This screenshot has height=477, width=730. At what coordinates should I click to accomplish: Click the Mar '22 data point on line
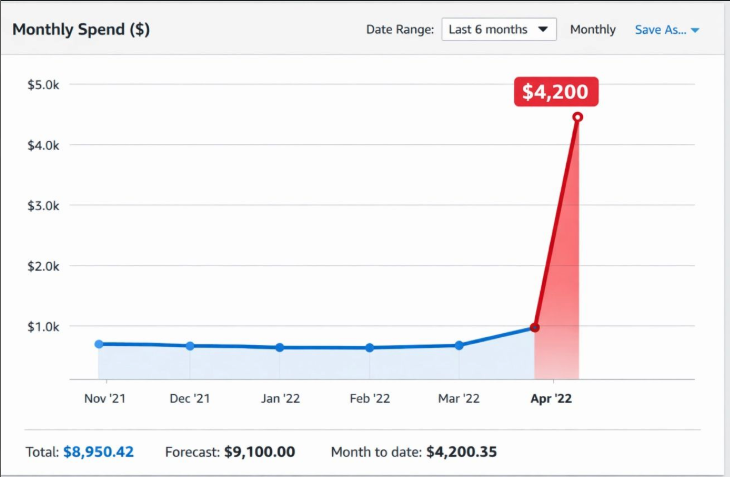coord(459,345)
